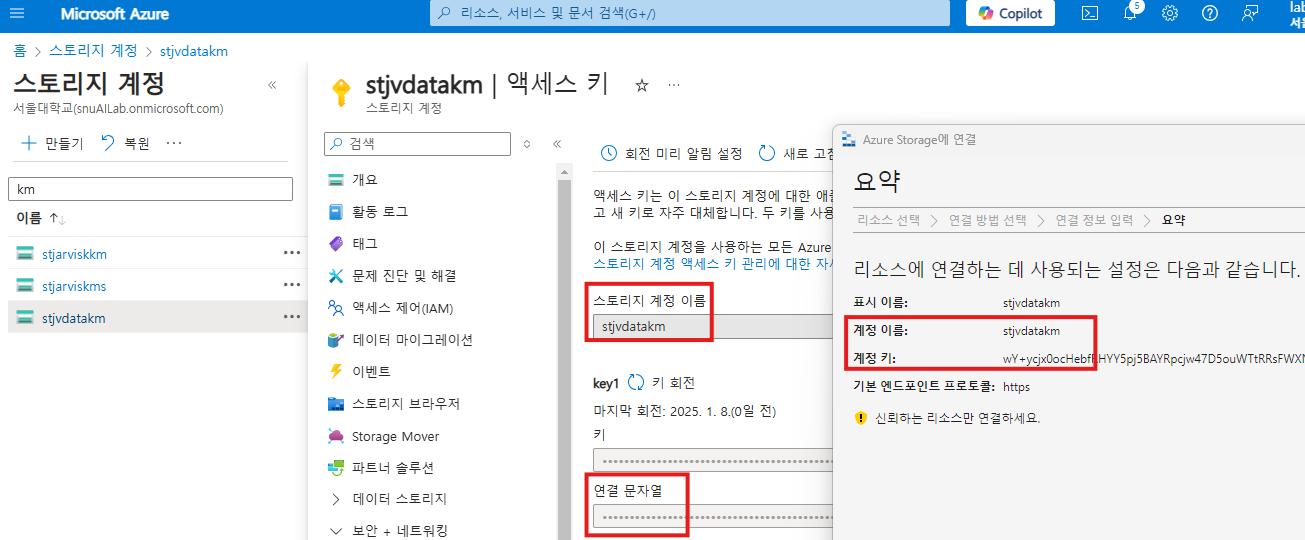The width and height of the screenshot is (1305, 540).
Task: Click the Microsoft Azure home logo text
Action: 115,14
